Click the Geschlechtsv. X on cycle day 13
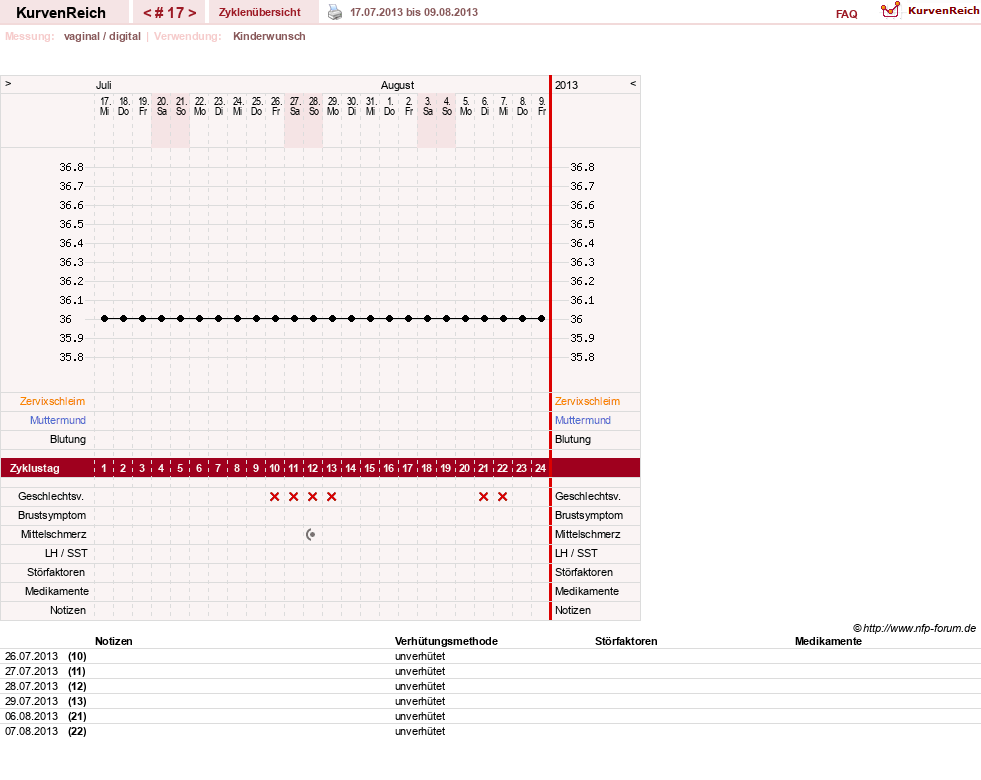981x780 pixels. point(332,497)
